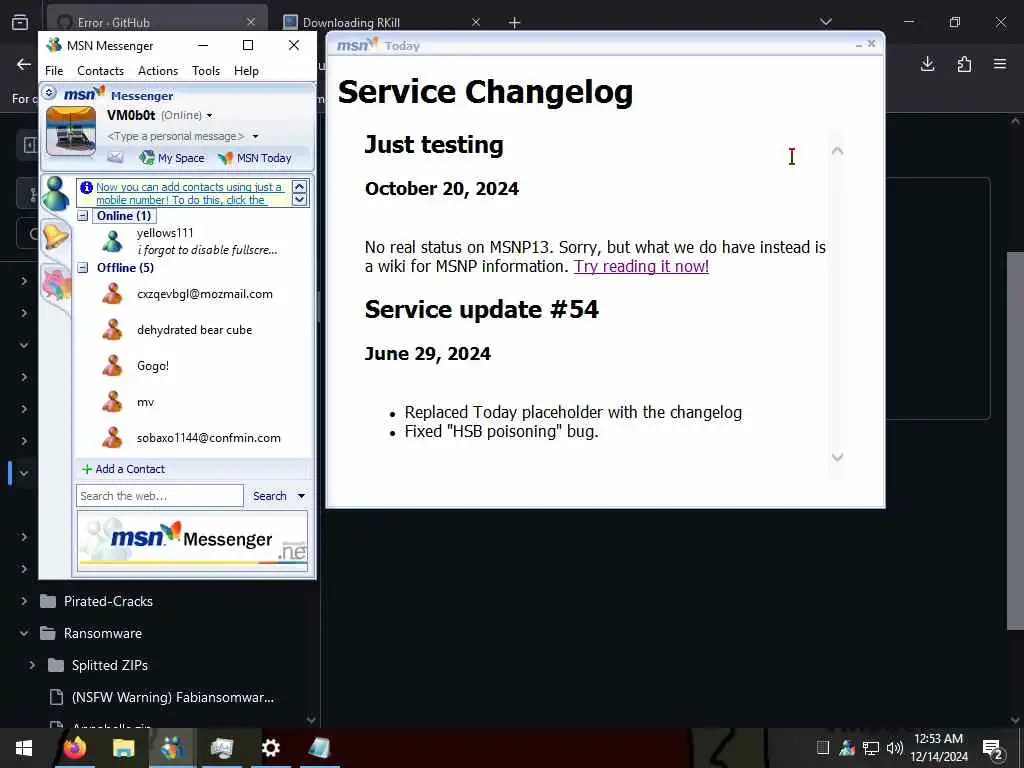This screenshot has width=1024, height=768.
Task: Select the alerts bell tab icon
Action: coord(56,235)
